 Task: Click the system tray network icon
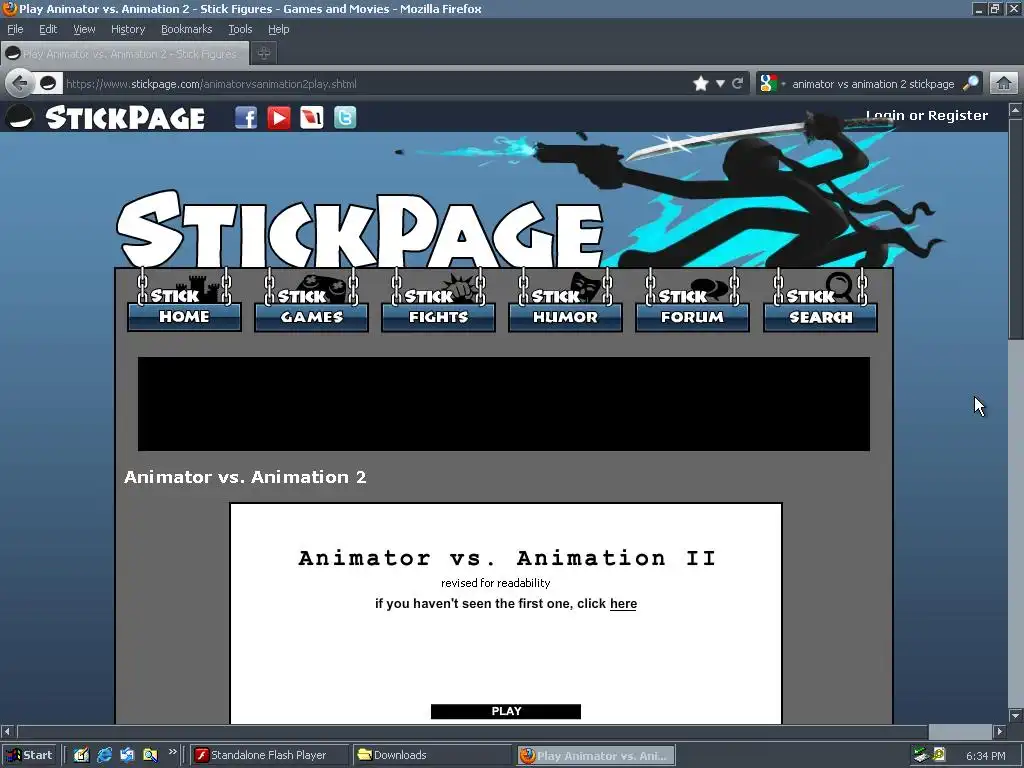point(921,755)
